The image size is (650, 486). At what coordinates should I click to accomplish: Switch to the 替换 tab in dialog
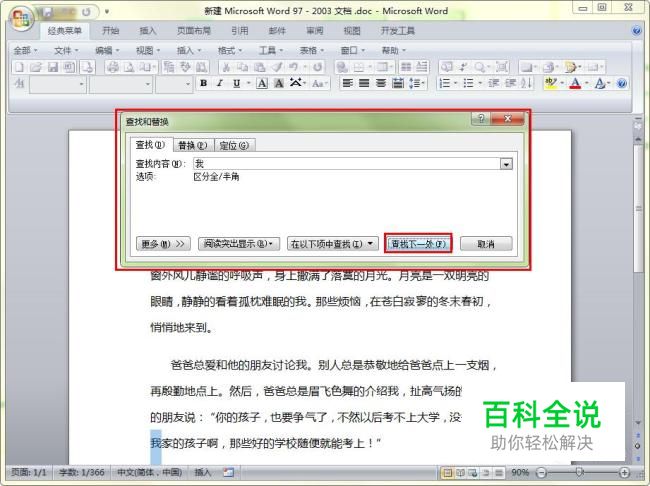[x=193, y=145]
